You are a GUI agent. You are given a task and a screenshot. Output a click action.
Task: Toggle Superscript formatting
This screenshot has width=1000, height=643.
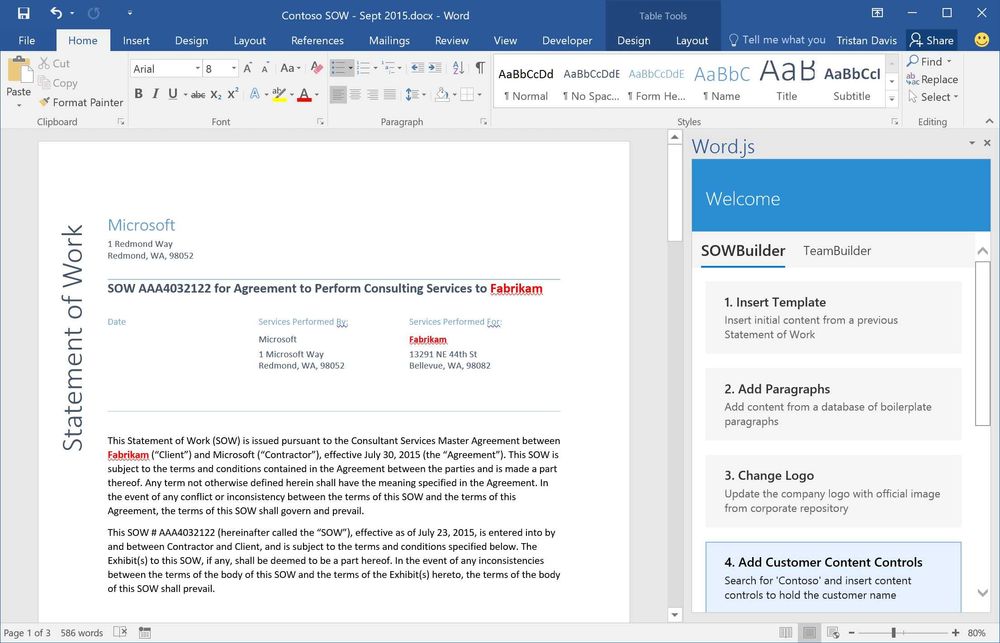pos(233,94)
